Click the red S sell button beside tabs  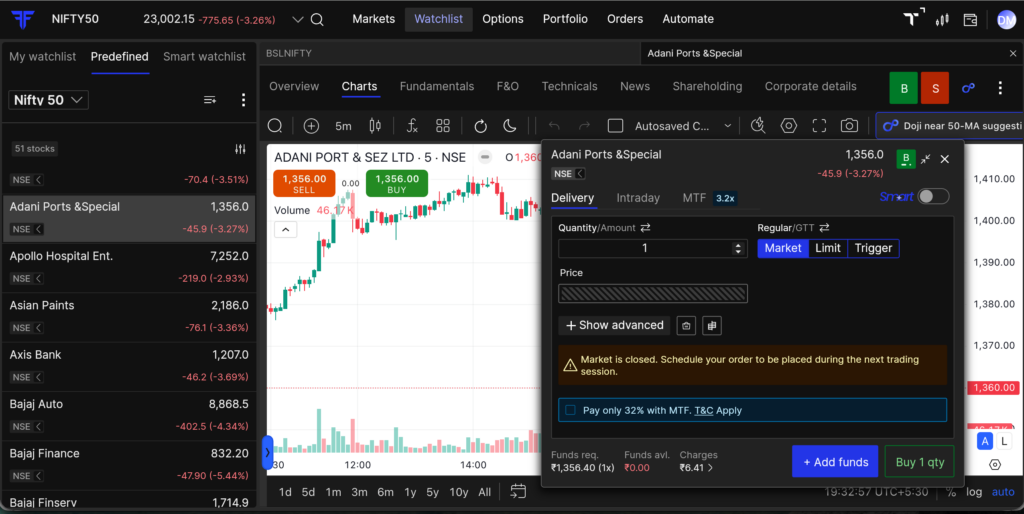click(x=935, y=88)
